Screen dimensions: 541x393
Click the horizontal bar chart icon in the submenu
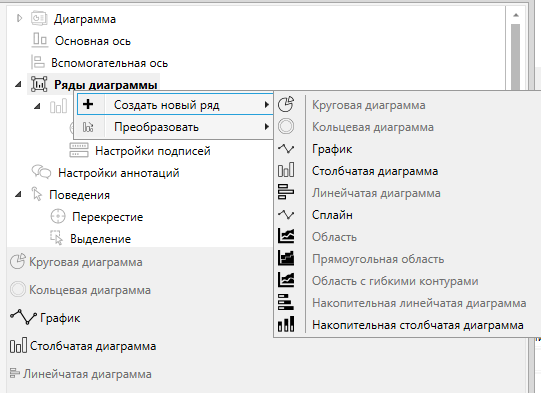(x=286, y=193)
